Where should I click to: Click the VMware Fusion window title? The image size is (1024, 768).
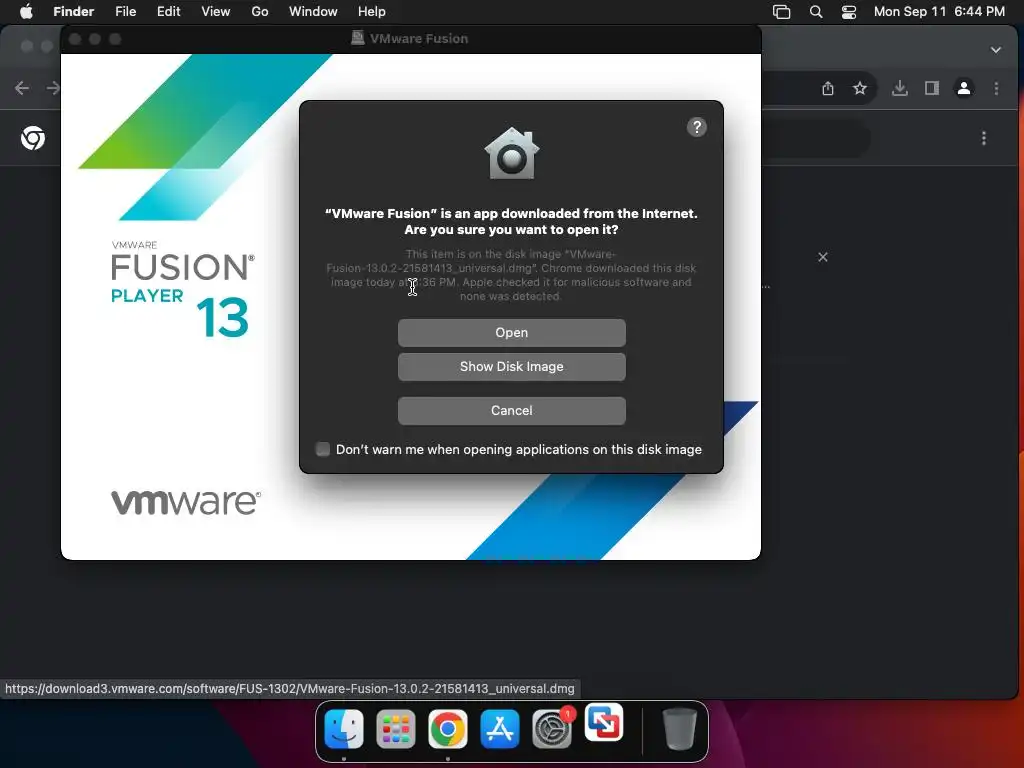pyautogui.click(x=419, y=39)
